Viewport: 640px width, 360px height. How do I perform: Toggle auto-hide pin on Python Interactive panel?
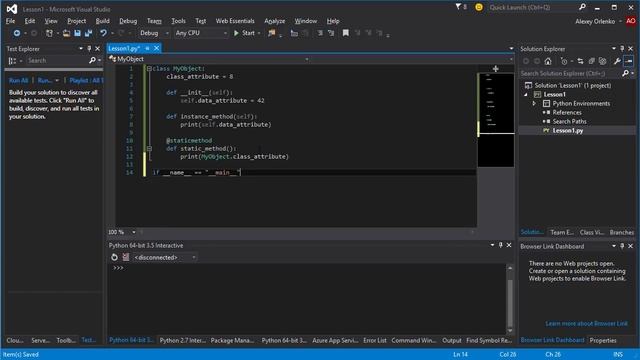(x=500, y=245)
